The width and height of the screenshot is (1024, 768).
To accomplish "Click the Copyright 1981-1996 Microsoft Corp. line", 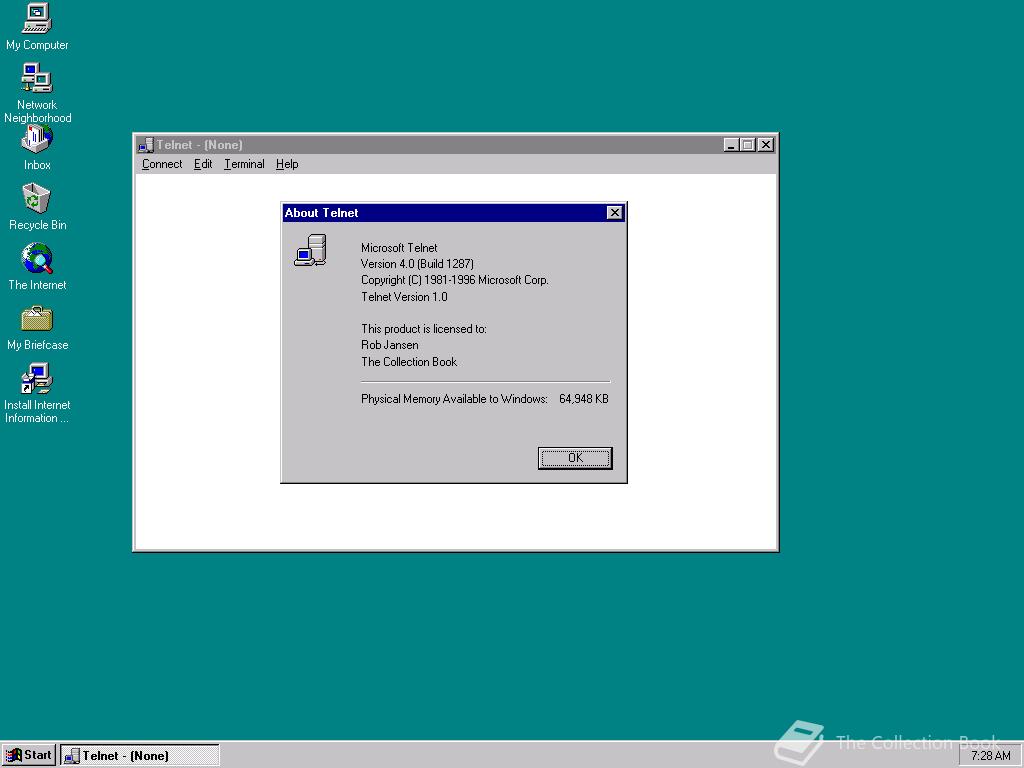I will [455, 280].
